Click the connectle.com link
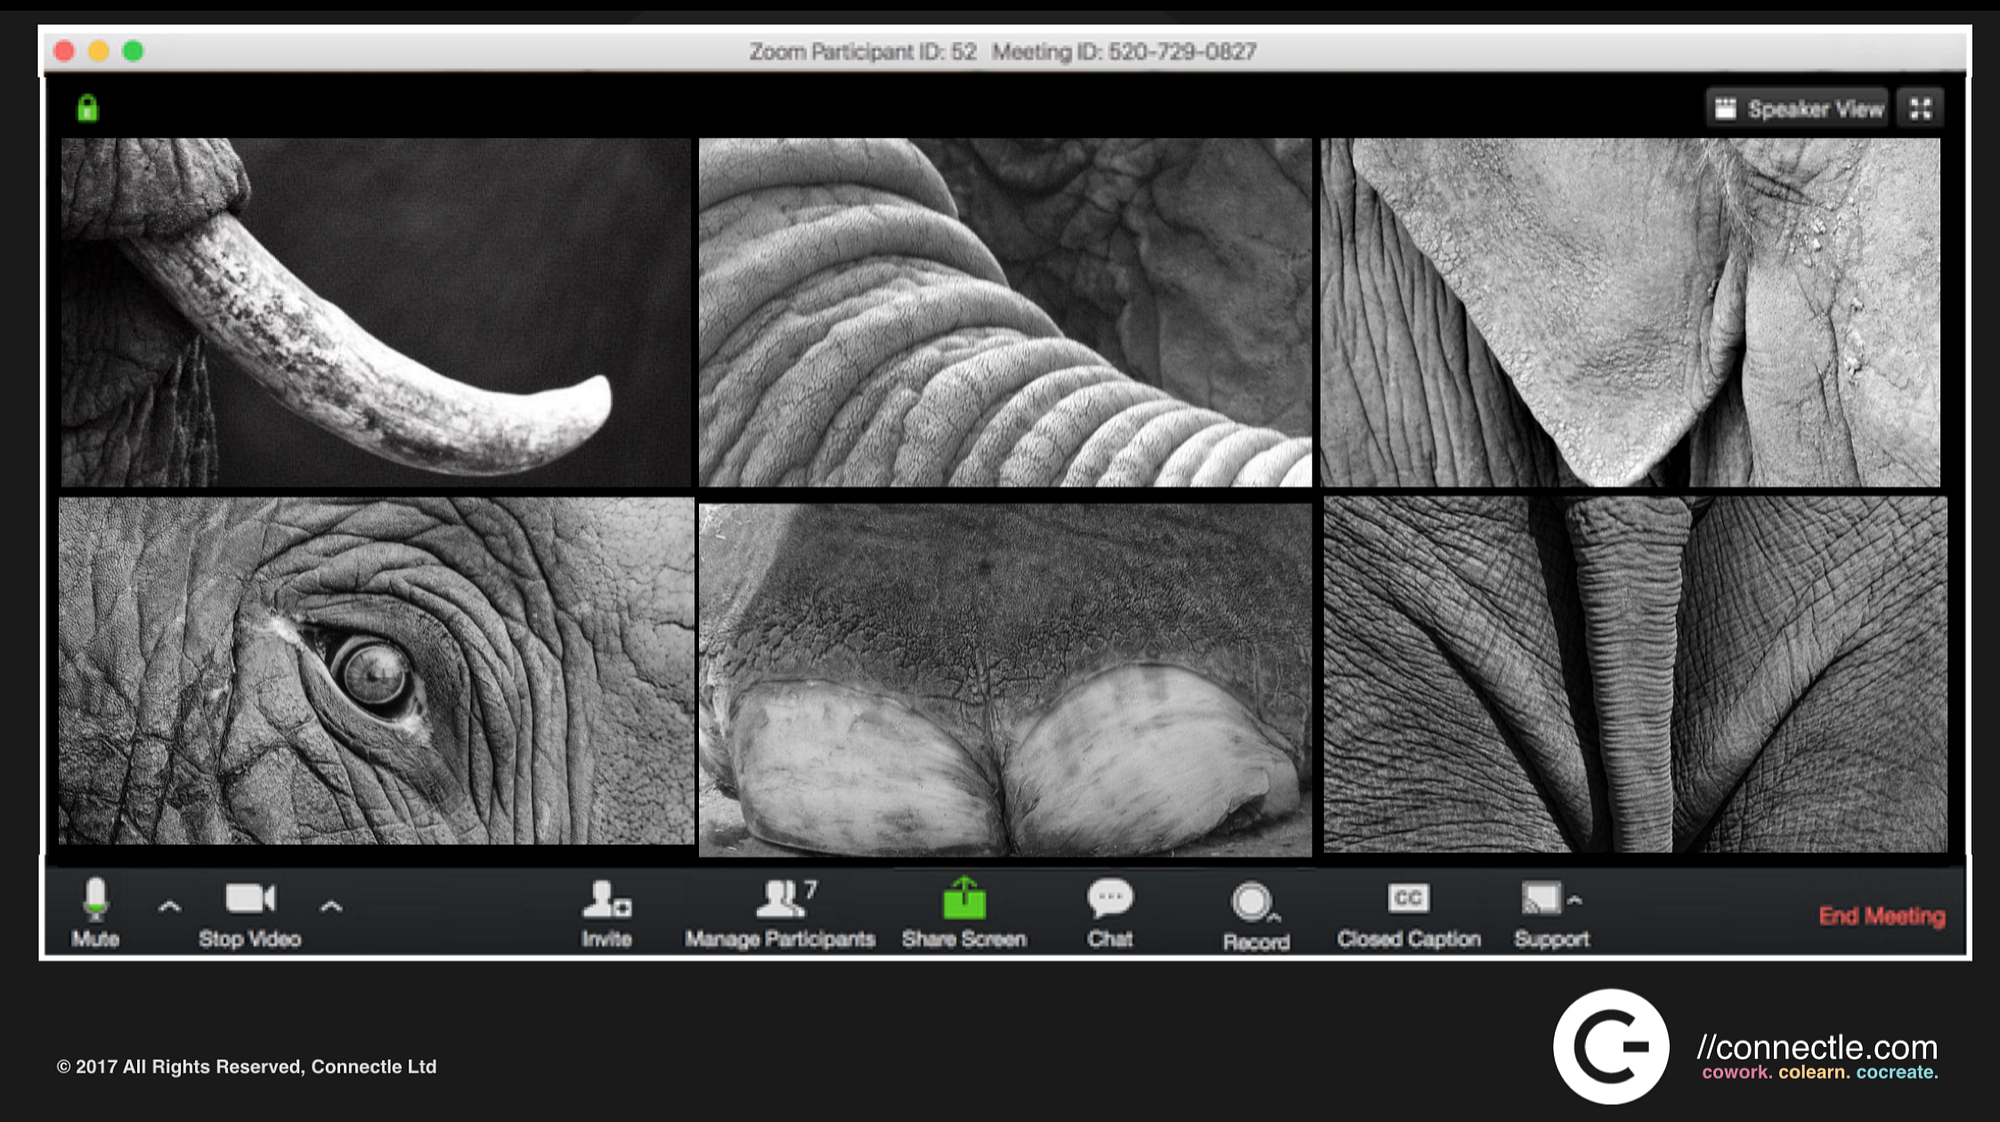The width and height of the screenshot is (2000, 1122). 1817,1047
